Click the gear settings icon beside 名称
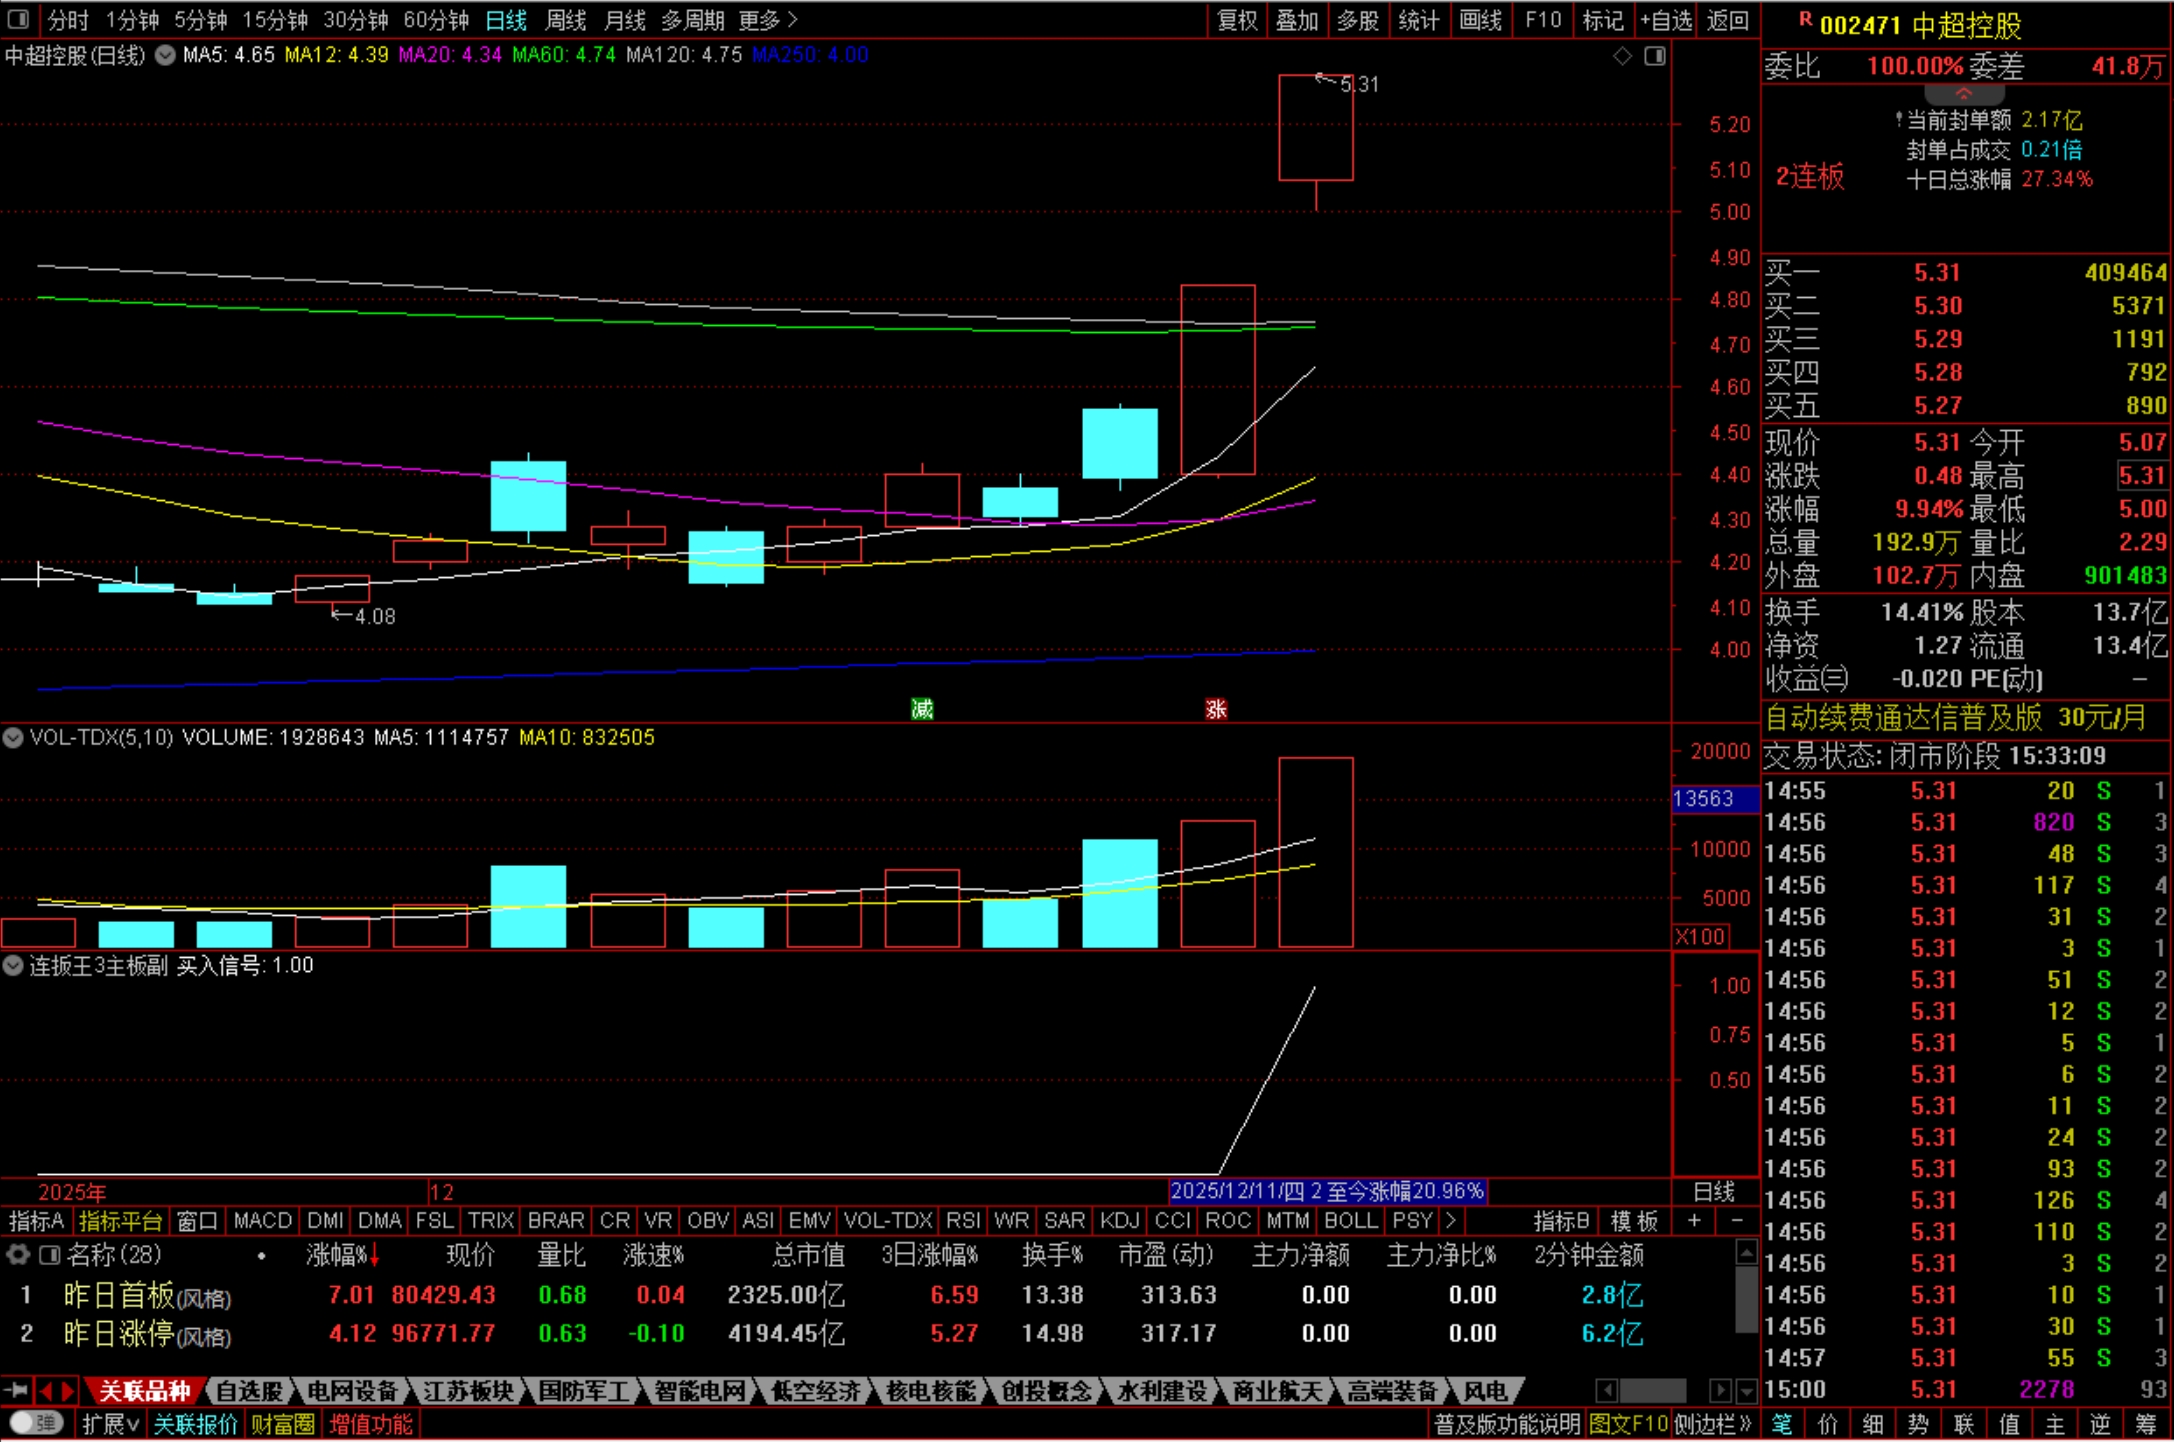Image resolution: width=2174 pixels, height=1442 pixels. point(18,1254)
